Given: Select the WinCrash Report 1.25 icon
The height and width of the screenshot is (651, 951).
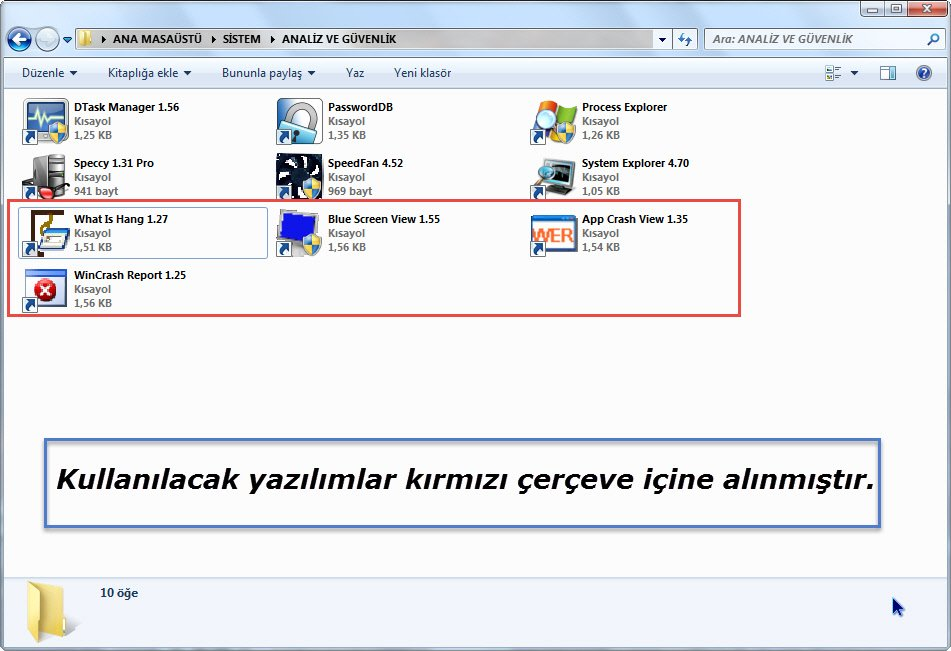Looking at the screenshot, I should [45, 289].
